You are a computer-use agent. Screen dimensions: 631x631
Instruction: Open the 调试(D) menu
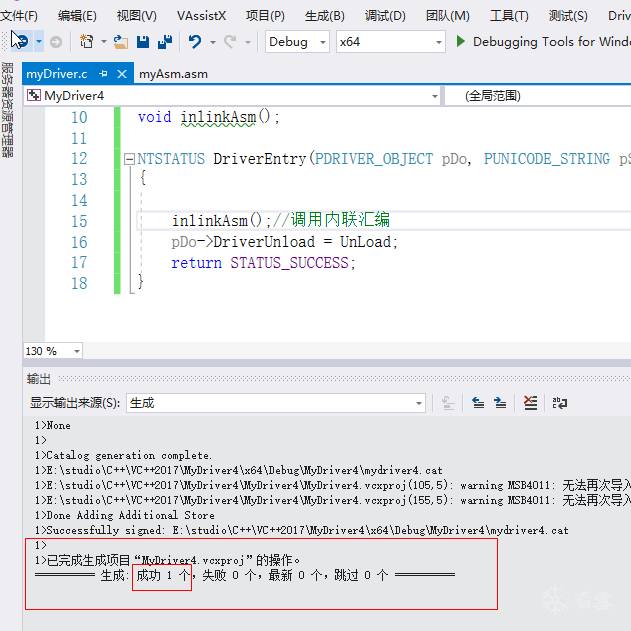385,16
